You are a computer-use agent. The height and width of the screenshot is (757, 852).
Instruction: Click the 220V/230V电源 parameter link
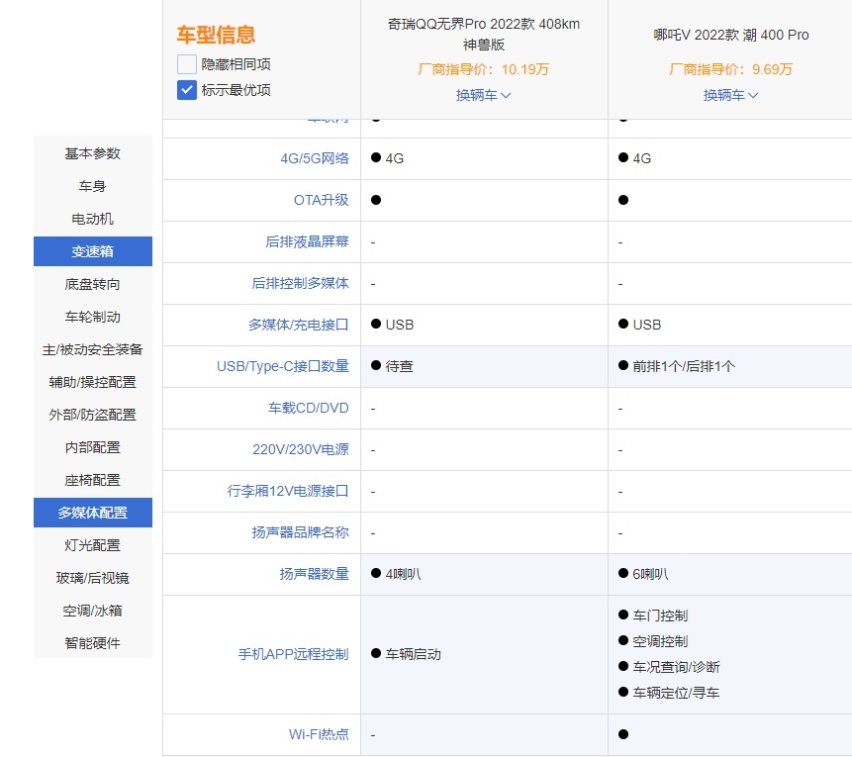pyautogui.click(x=300, y=449)
